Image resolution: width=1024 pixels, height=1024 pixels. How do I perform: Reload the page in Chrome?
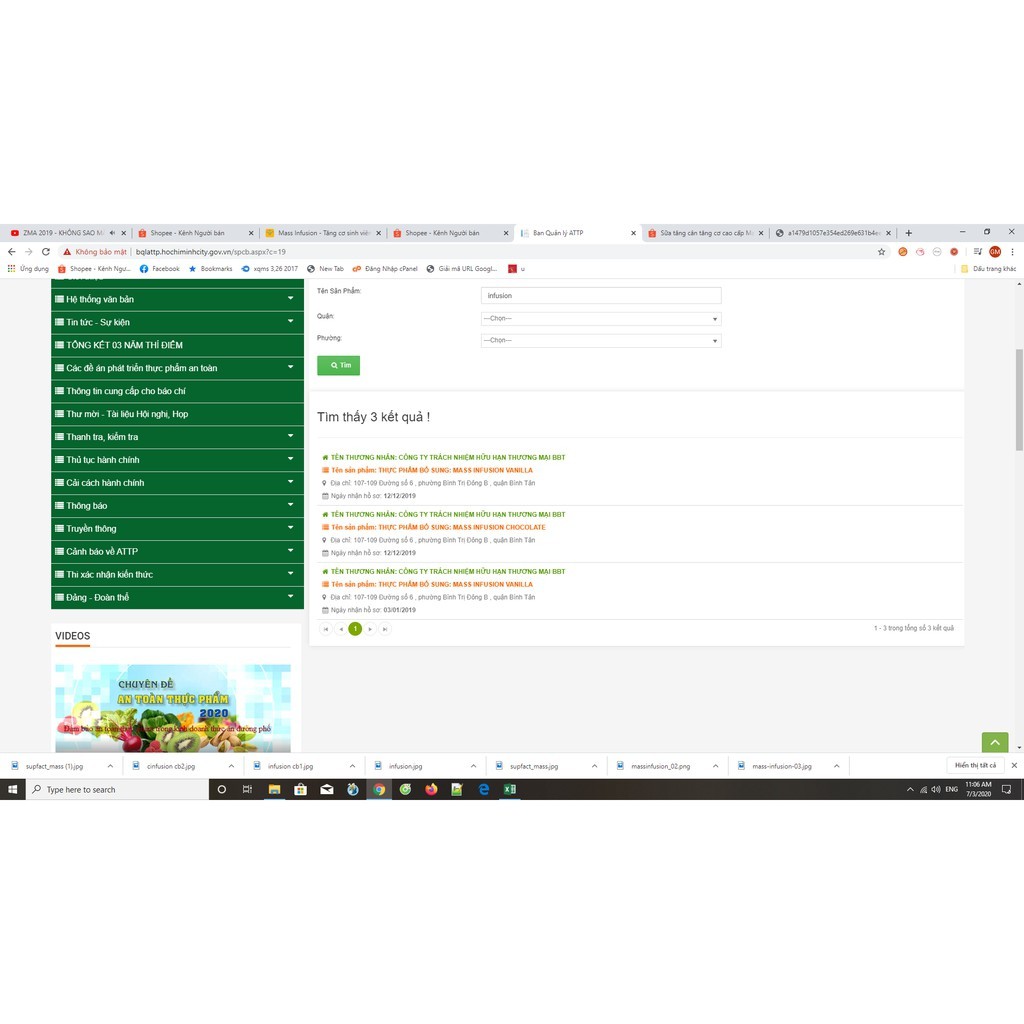[46, 252]
